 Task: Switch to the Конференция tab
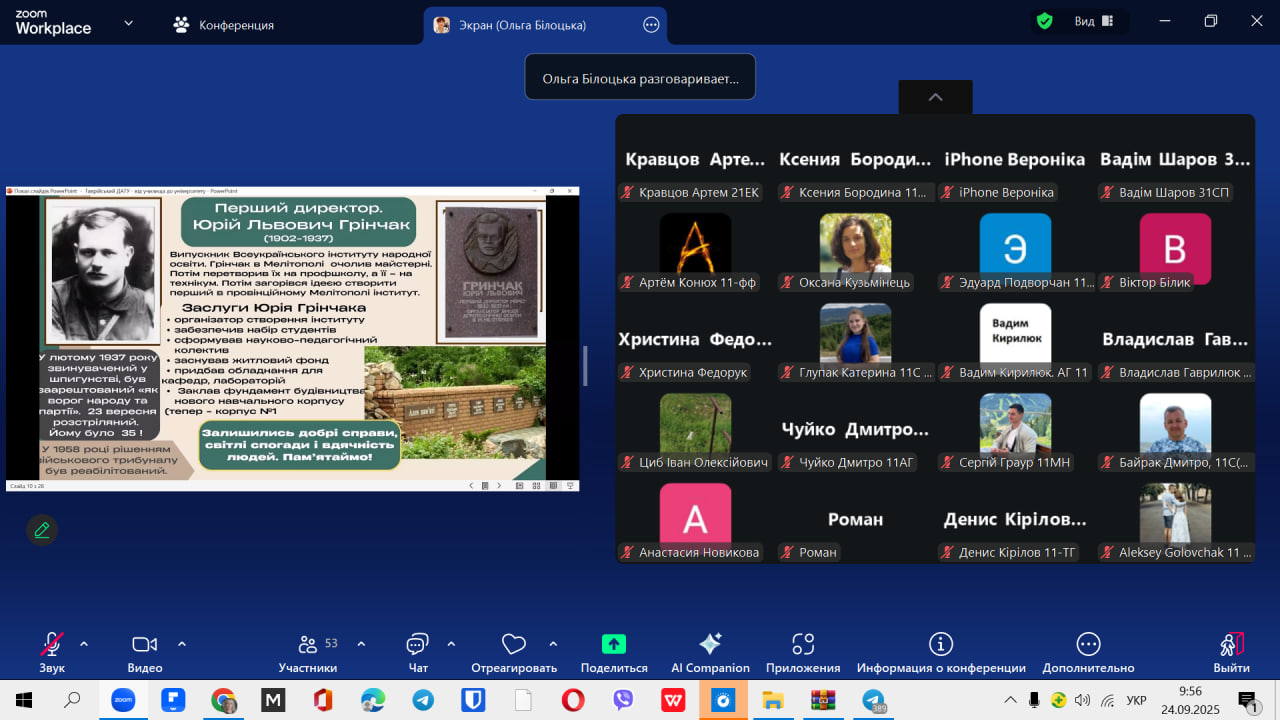224,25
